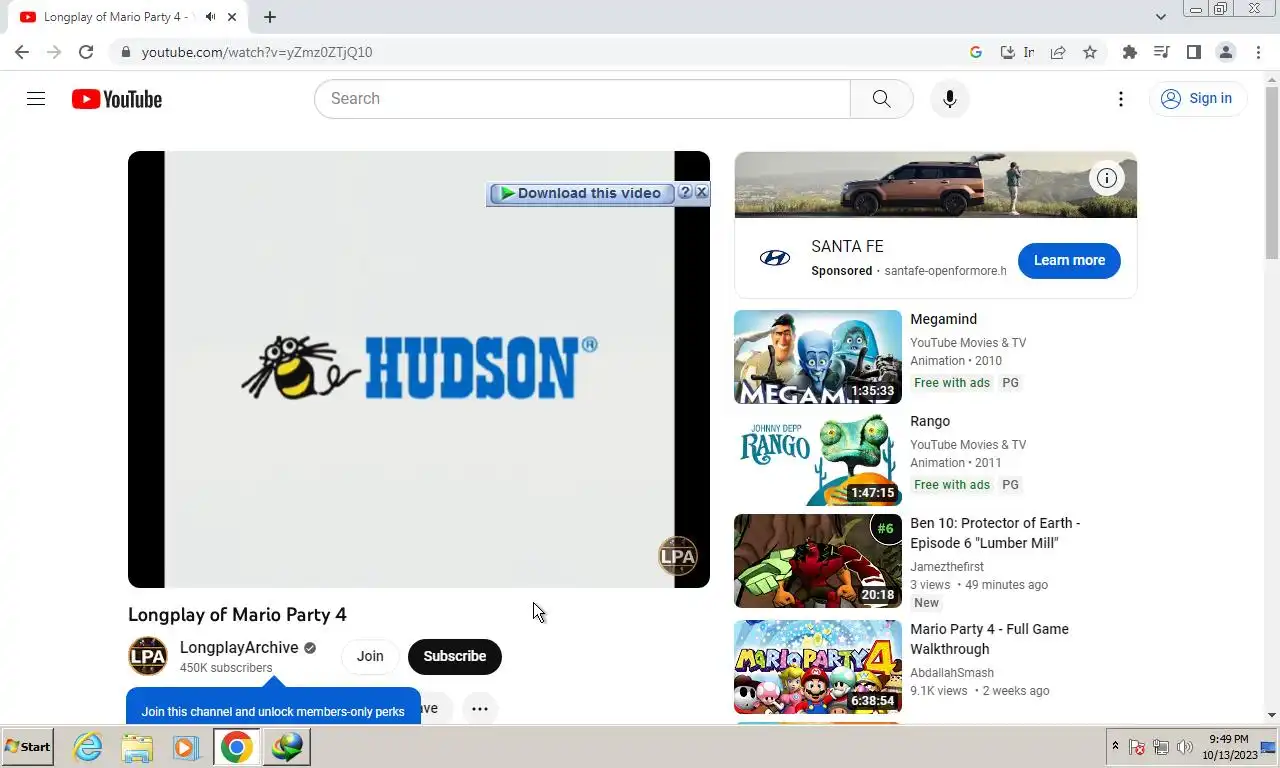The height and width of the screenshot is (768, 1280).
Task: Click Learn more on Santa Fe ad
Action: tap(1069, 260)
